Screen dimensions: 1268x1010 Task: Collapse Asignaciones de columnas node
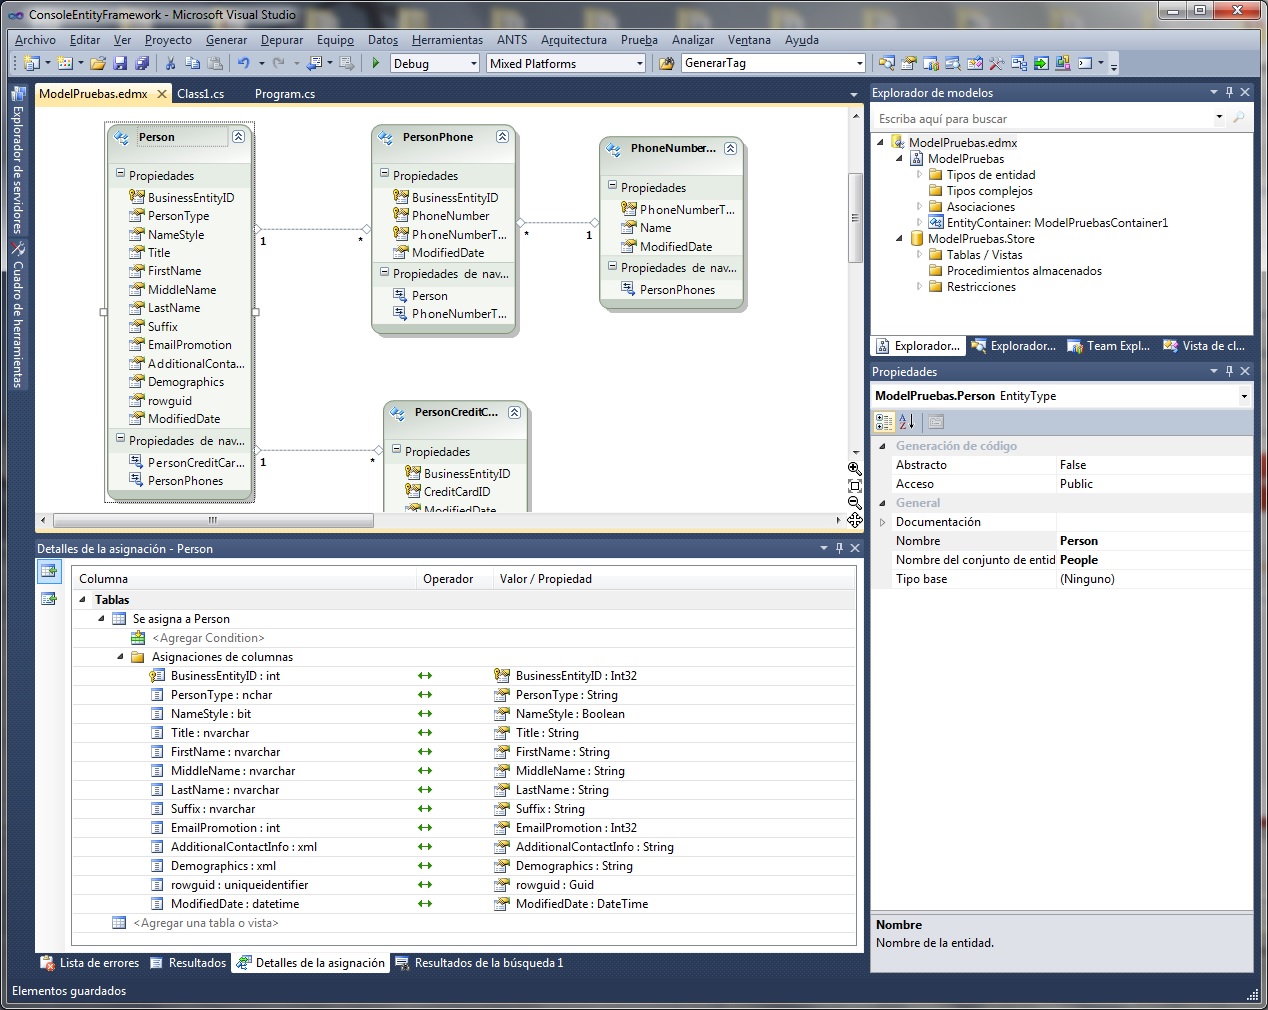tap(120, 657)
